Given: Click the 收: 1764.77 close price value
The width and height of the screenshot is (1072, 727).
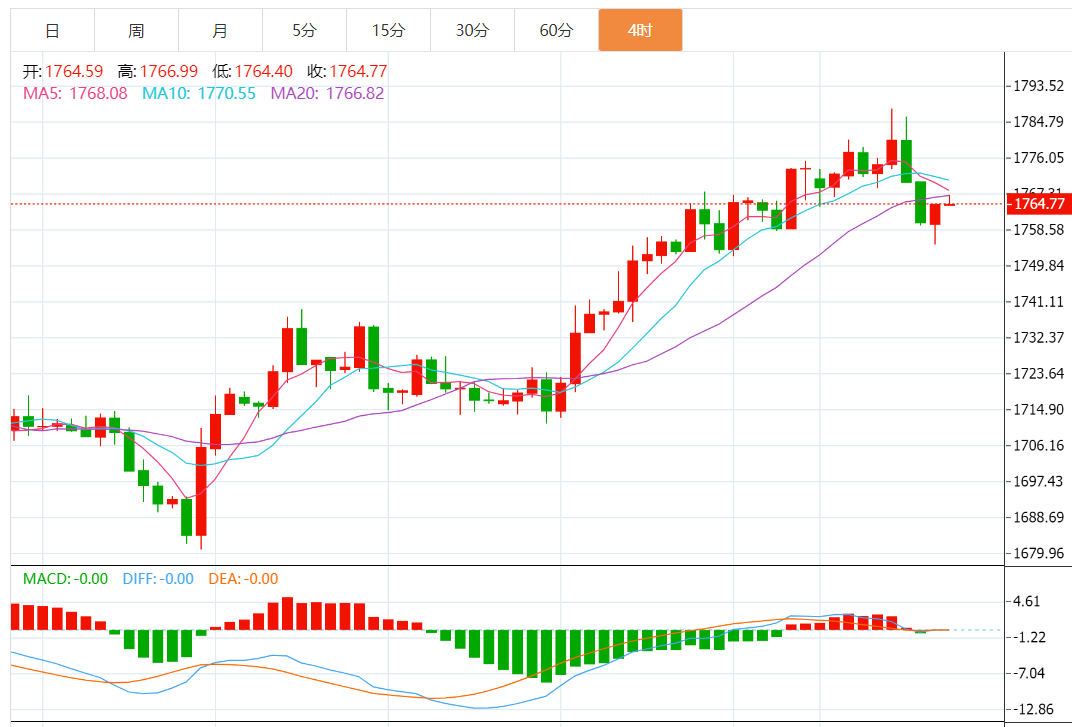Looking at the screenshot, I should tap(346, 71).
